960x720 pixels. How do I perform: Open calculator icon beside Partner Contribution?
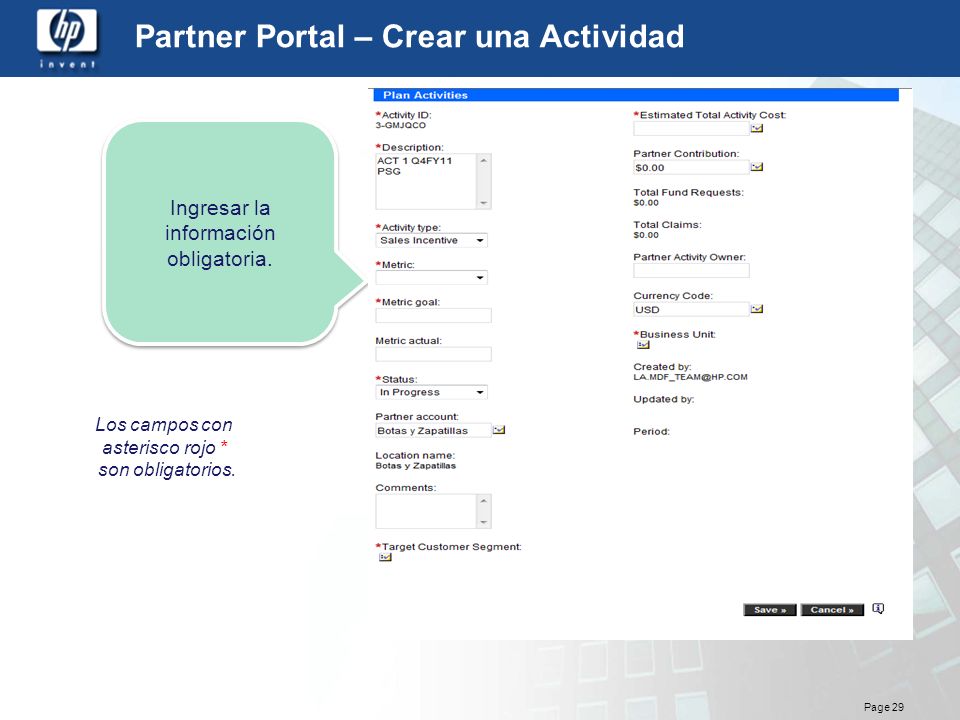757,167
